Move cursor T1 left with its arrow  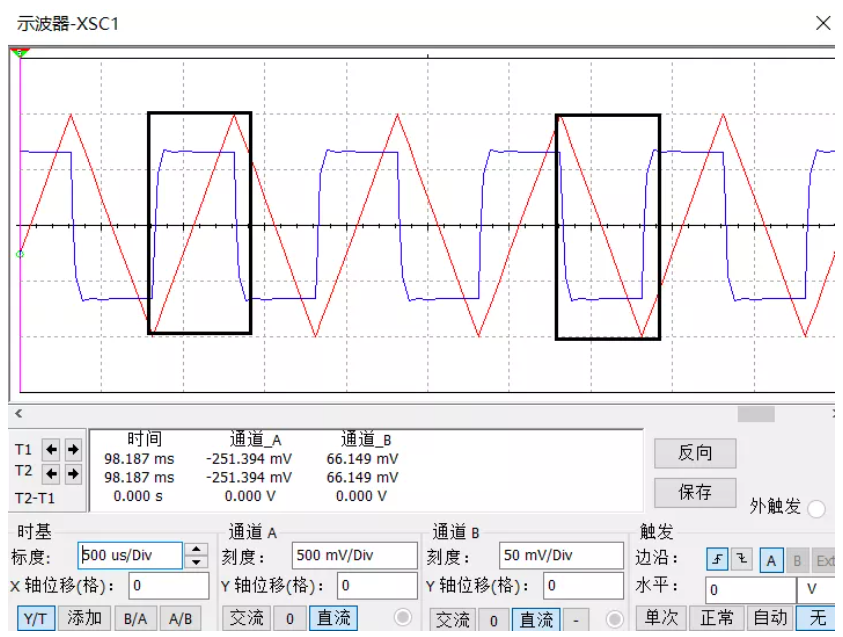(x=51, y=449)
